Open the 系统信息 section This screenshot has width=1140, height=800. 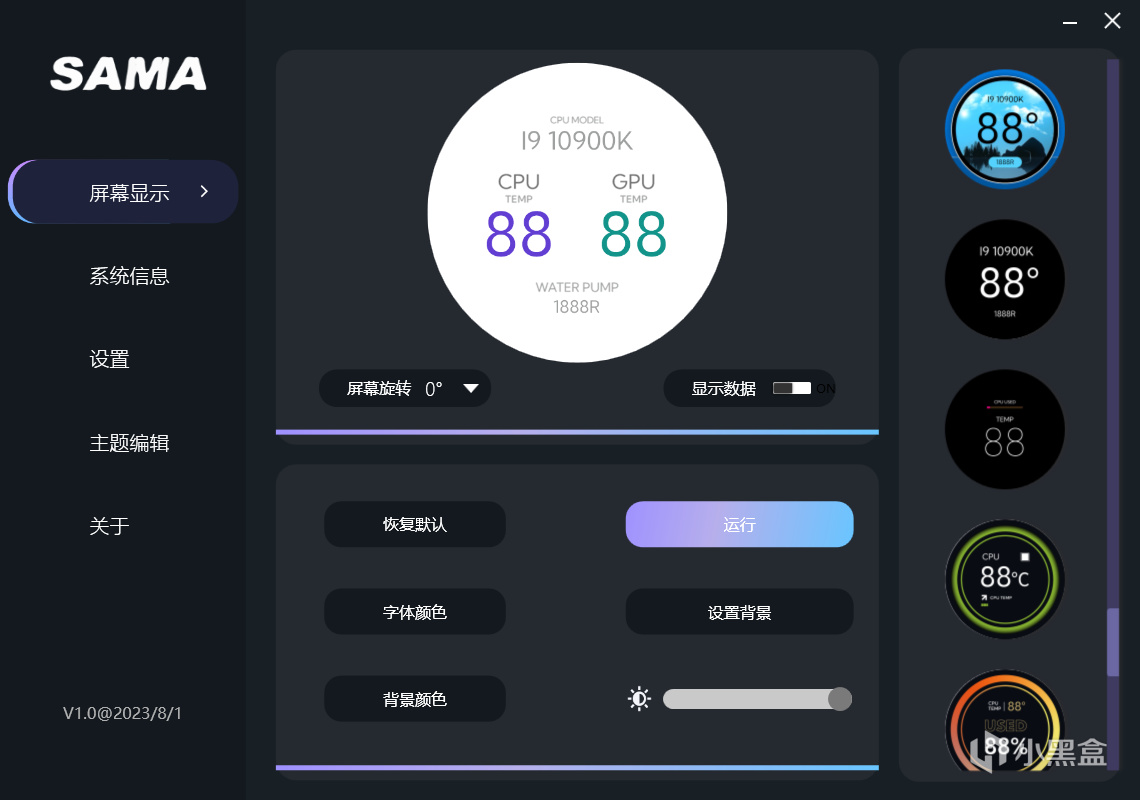(x=129, y=276)
